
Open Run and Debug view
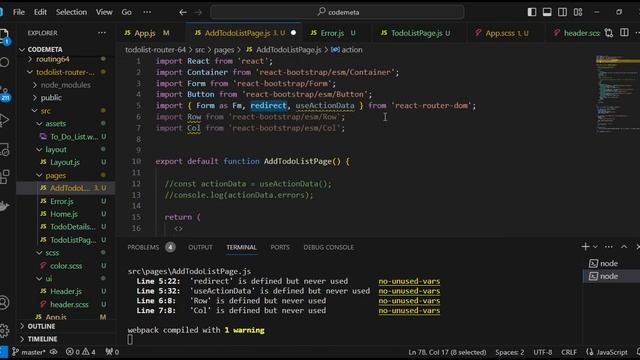coord(4,120)
